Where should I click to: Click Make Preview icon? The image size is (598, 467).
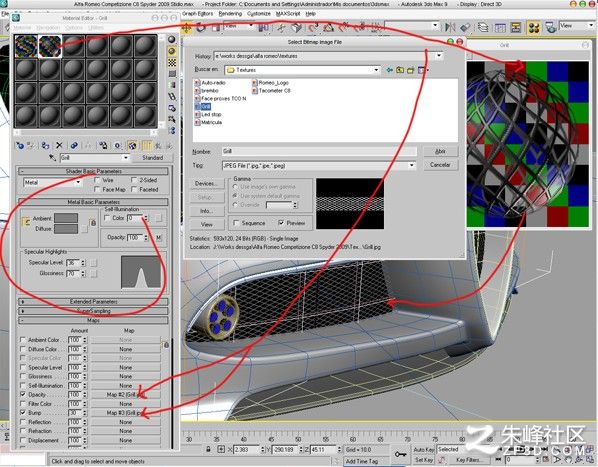(x=172, y=96)
